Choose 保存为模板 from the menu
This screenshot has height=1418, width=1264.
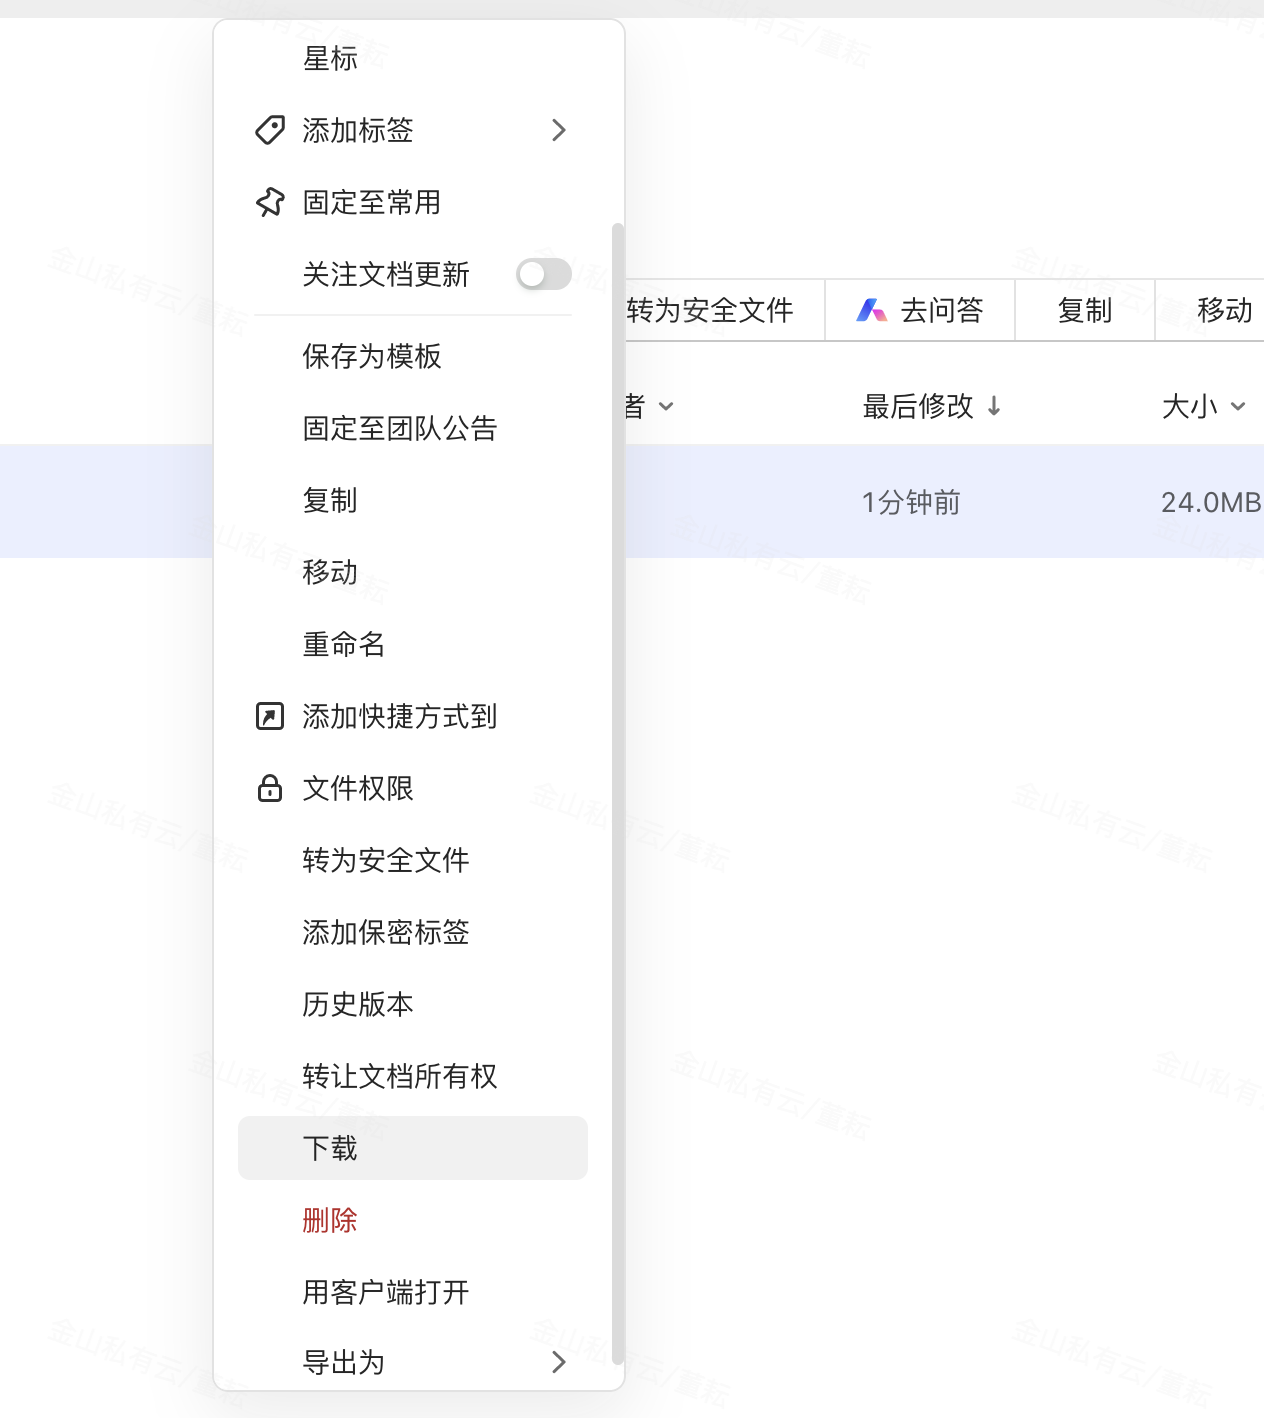[x=372, y=356]
